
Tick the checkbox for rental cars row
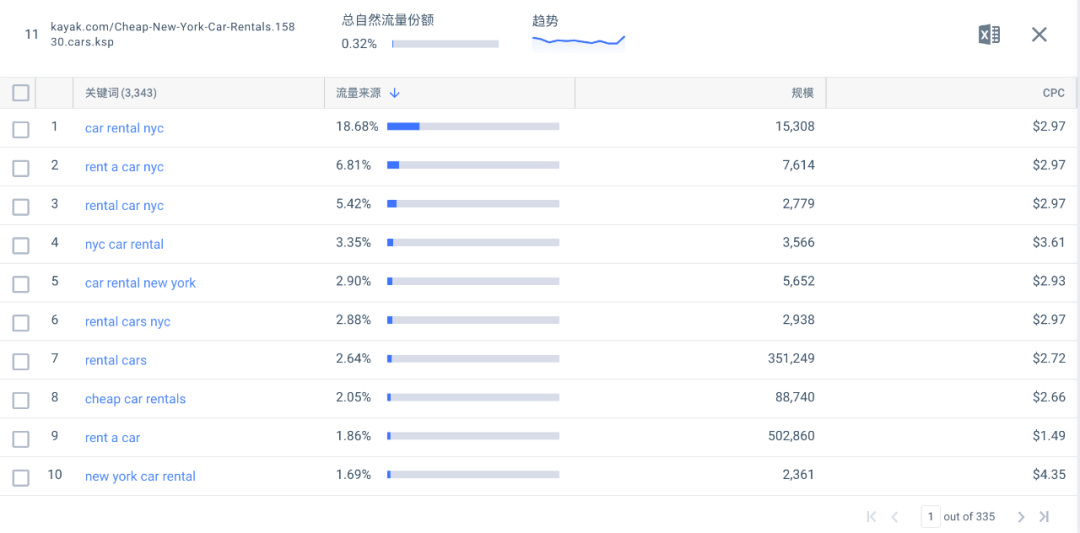(x=20, y=361)
